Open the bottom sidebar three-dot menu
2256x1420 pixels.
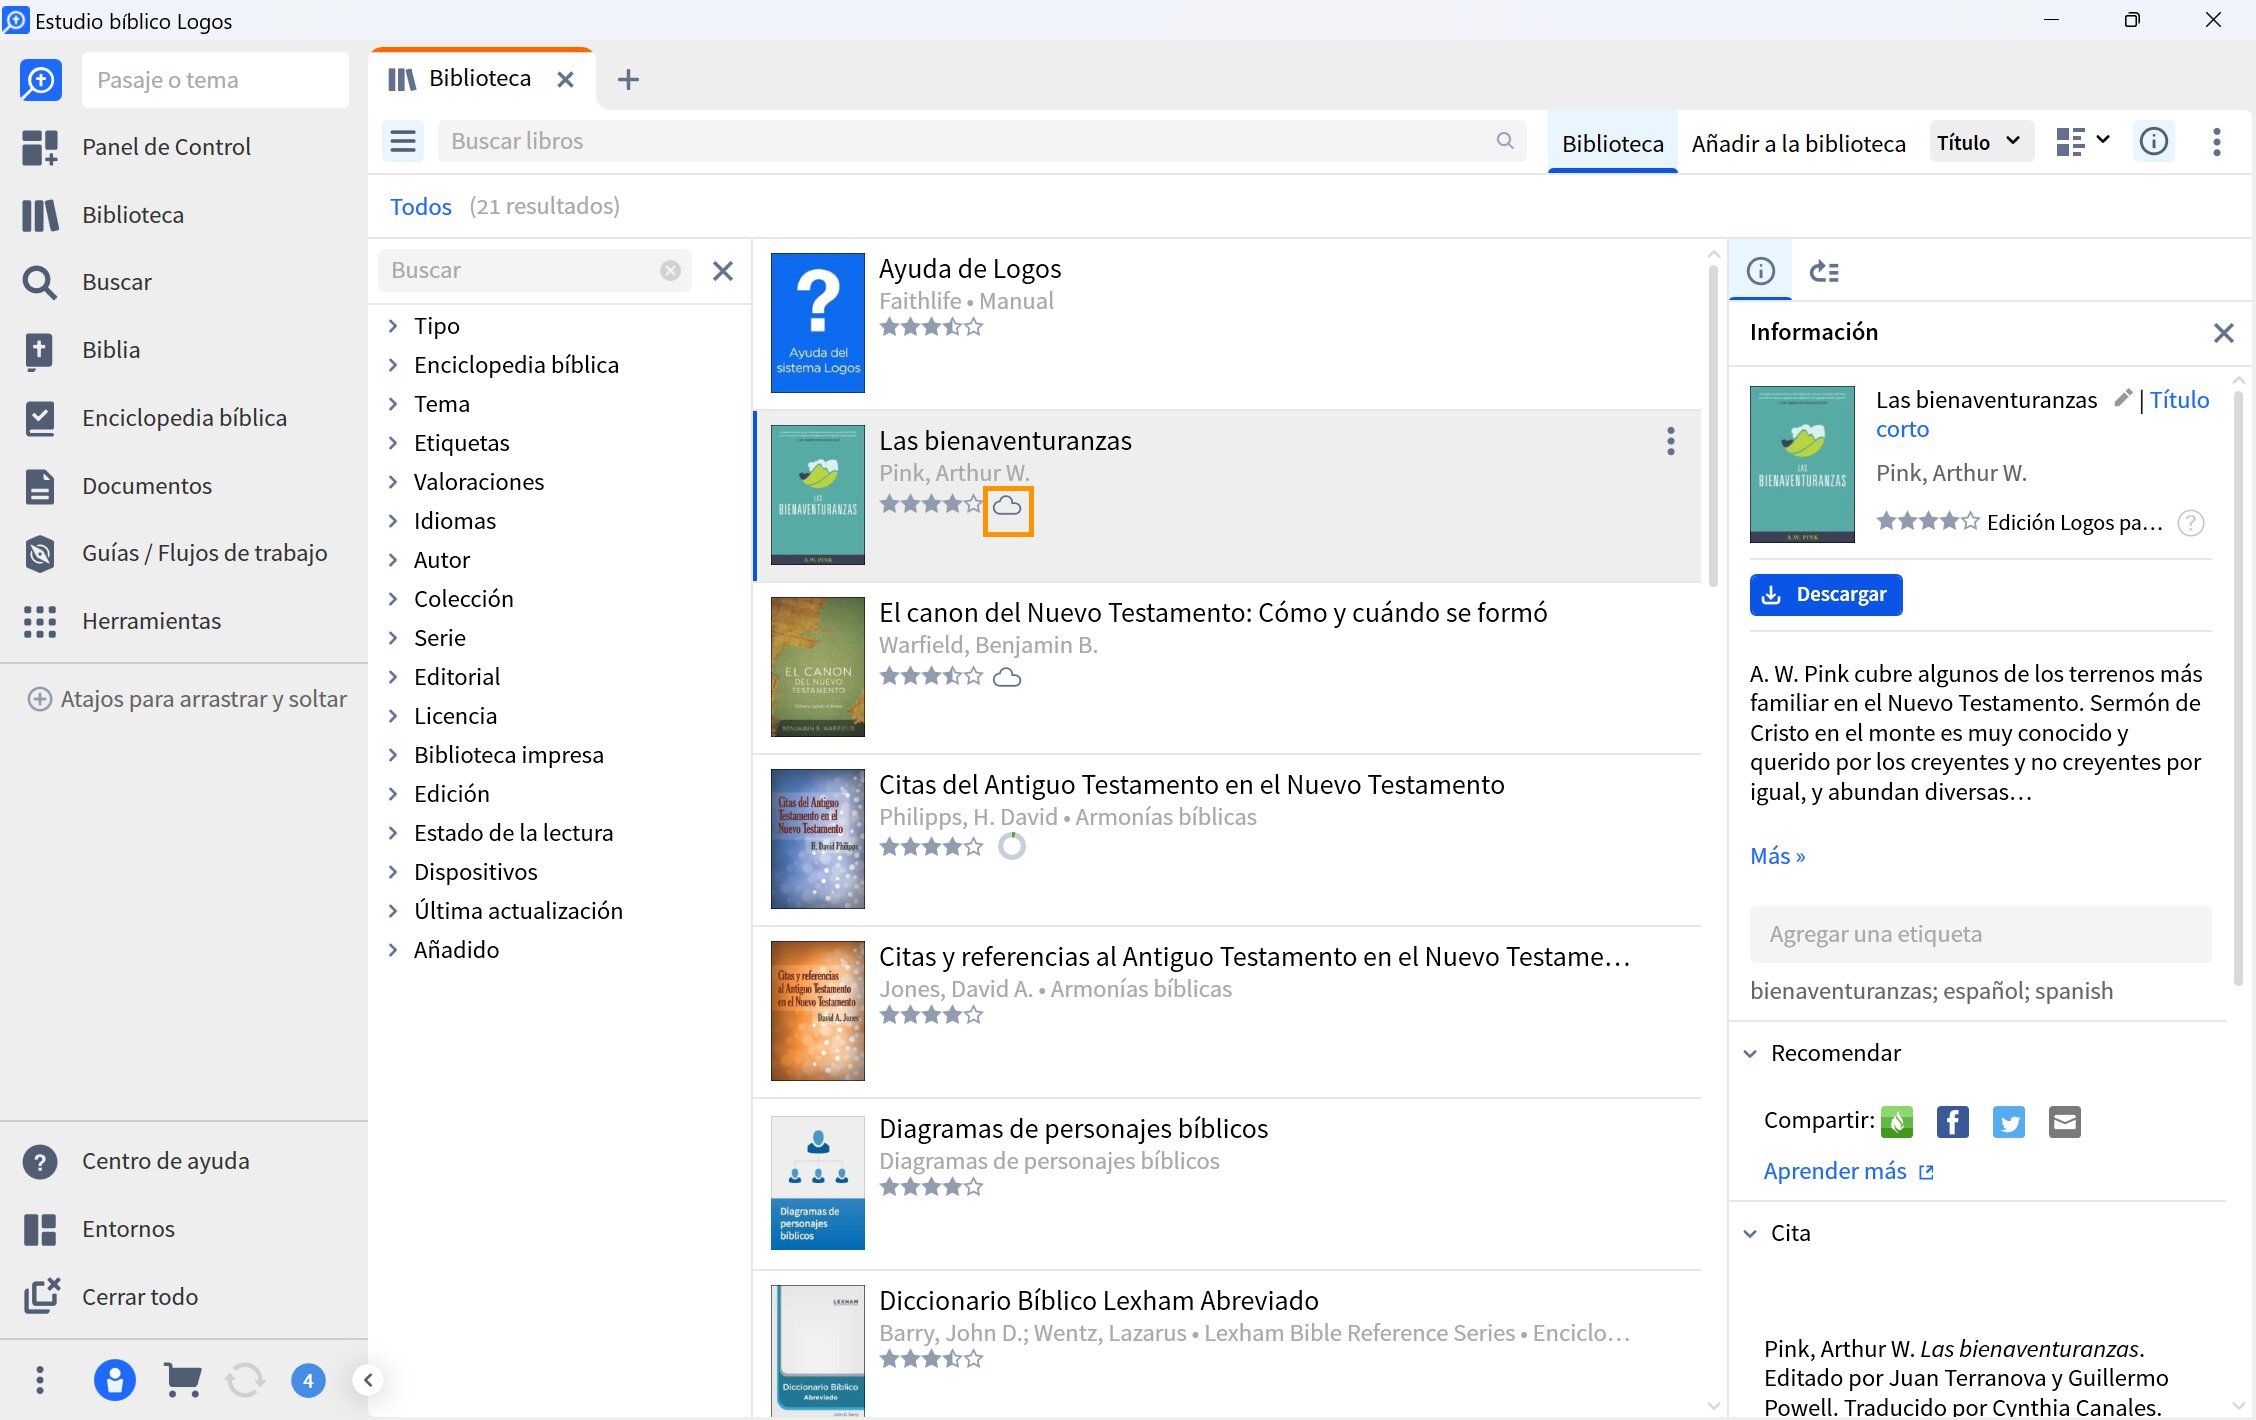(x=40, y=1381)
